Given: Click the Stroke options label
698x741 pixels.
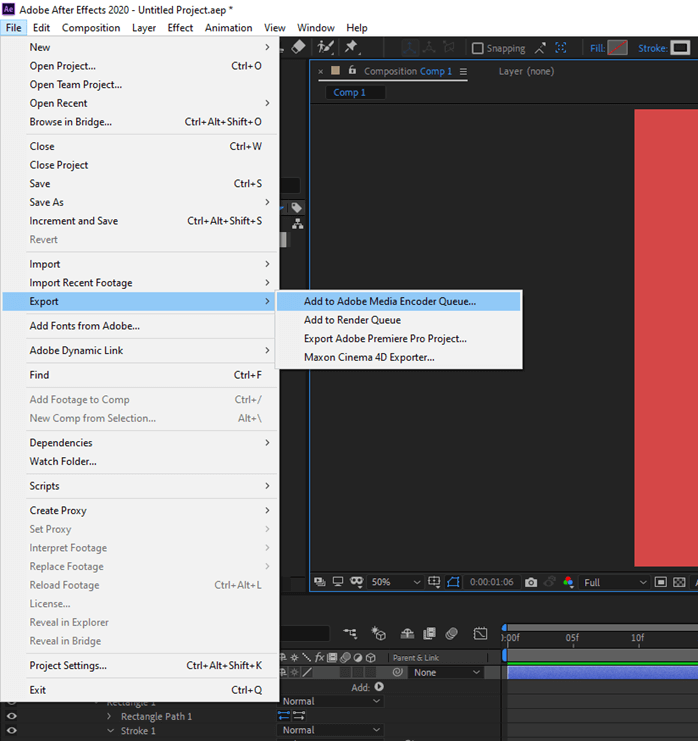Looking at the screenshot, I should [652, 48].
